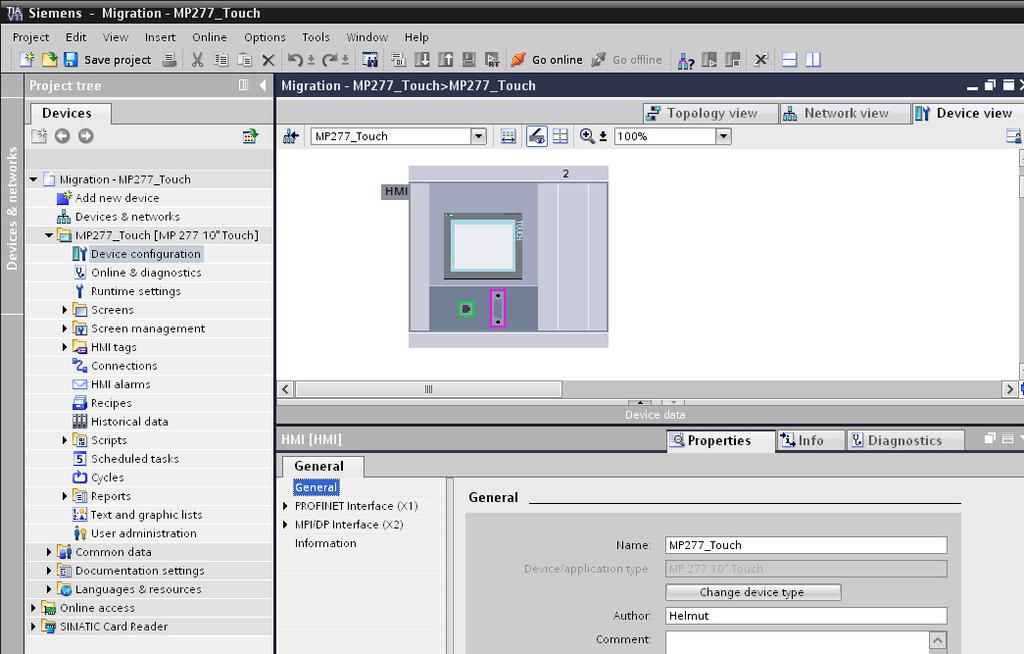Click the zoom to fit rows icon
Viewport: 1024px width, 654px height.
tap(508, 136)
